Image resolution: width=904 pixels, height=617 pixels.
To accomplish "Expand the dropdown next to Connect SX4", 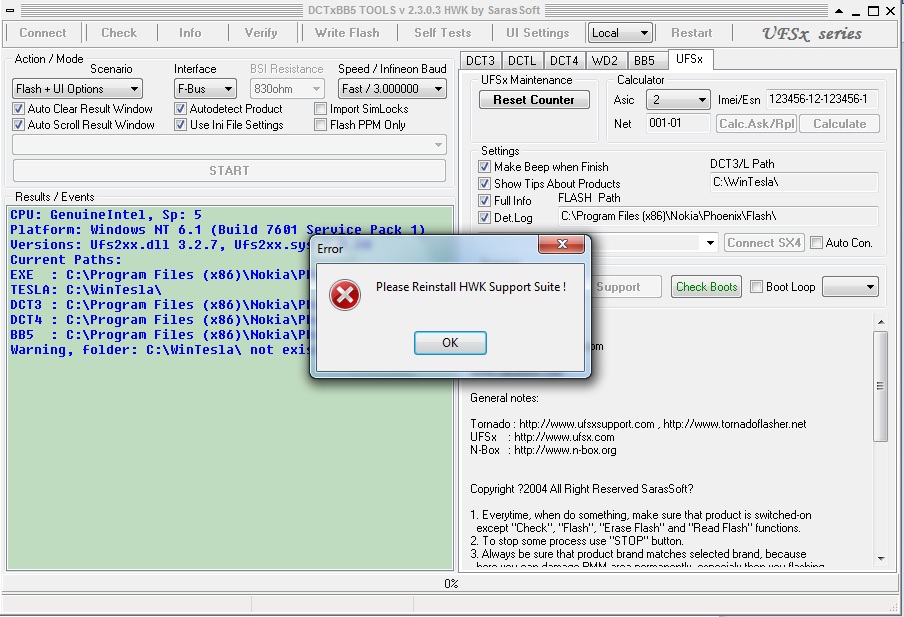I will pos(710,243).
